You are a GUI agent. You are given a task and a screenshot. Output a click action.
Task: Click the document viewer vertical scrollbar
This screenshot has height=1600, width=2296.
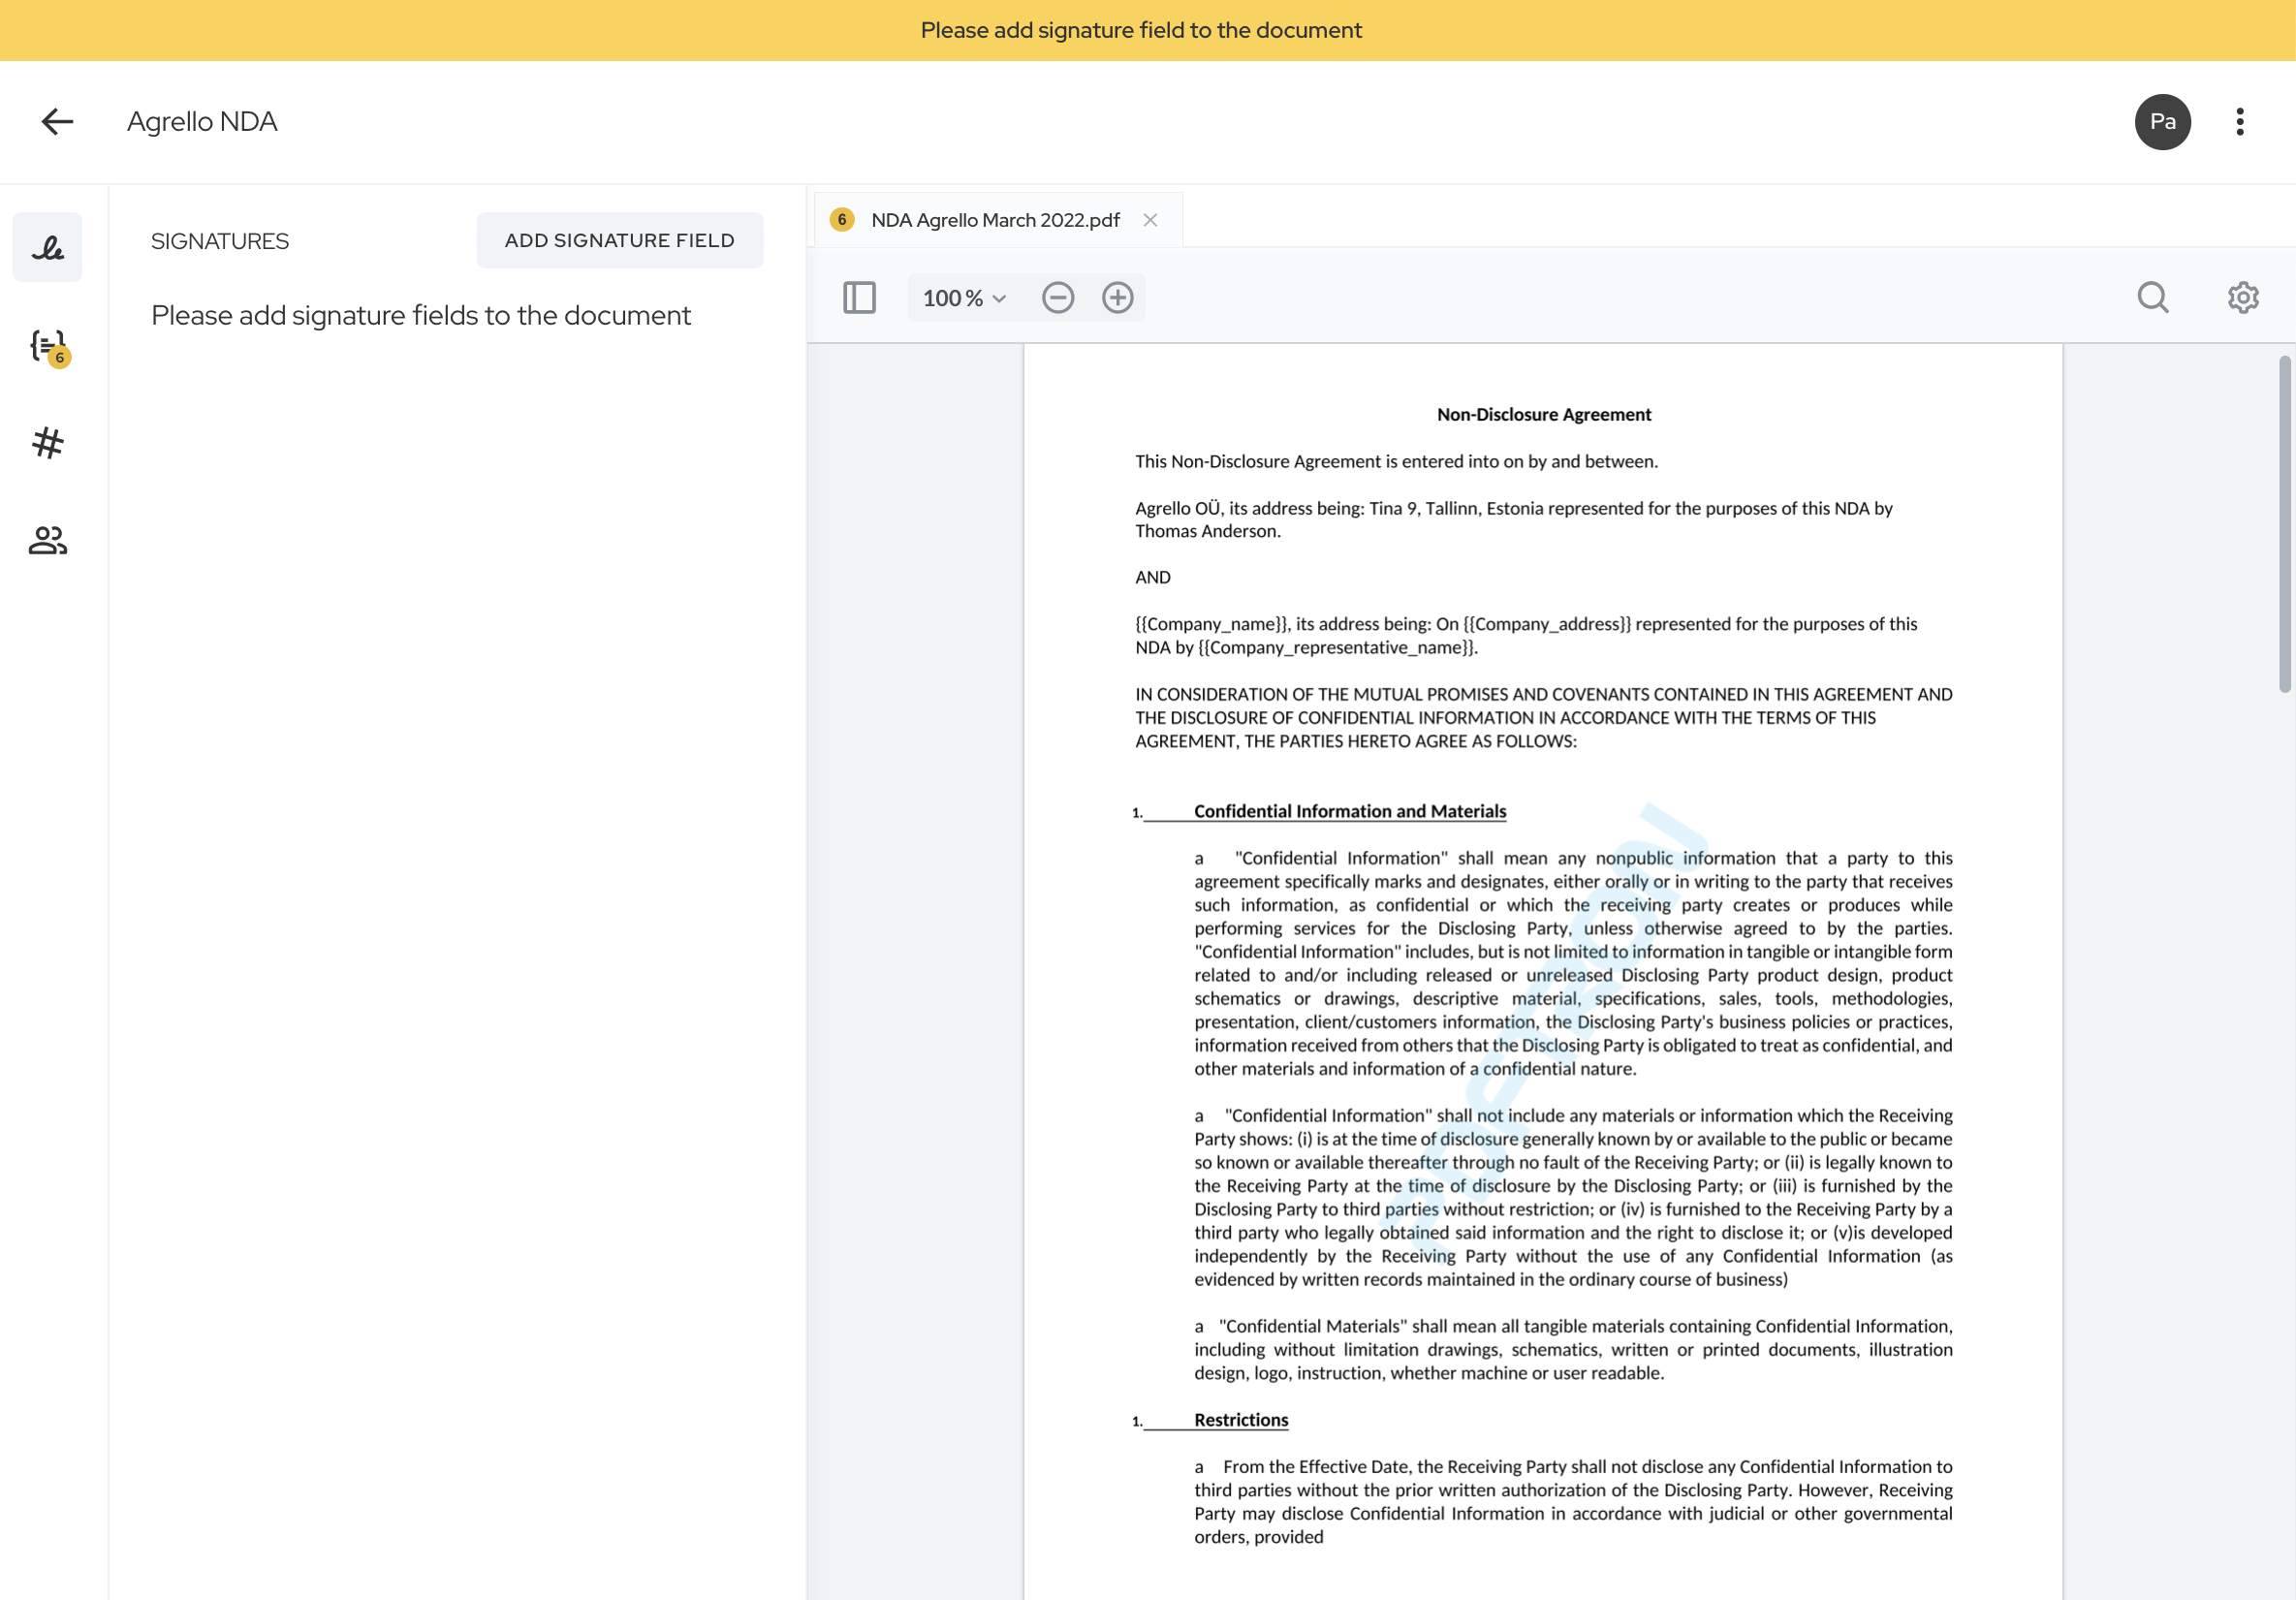coord(2284,524)
